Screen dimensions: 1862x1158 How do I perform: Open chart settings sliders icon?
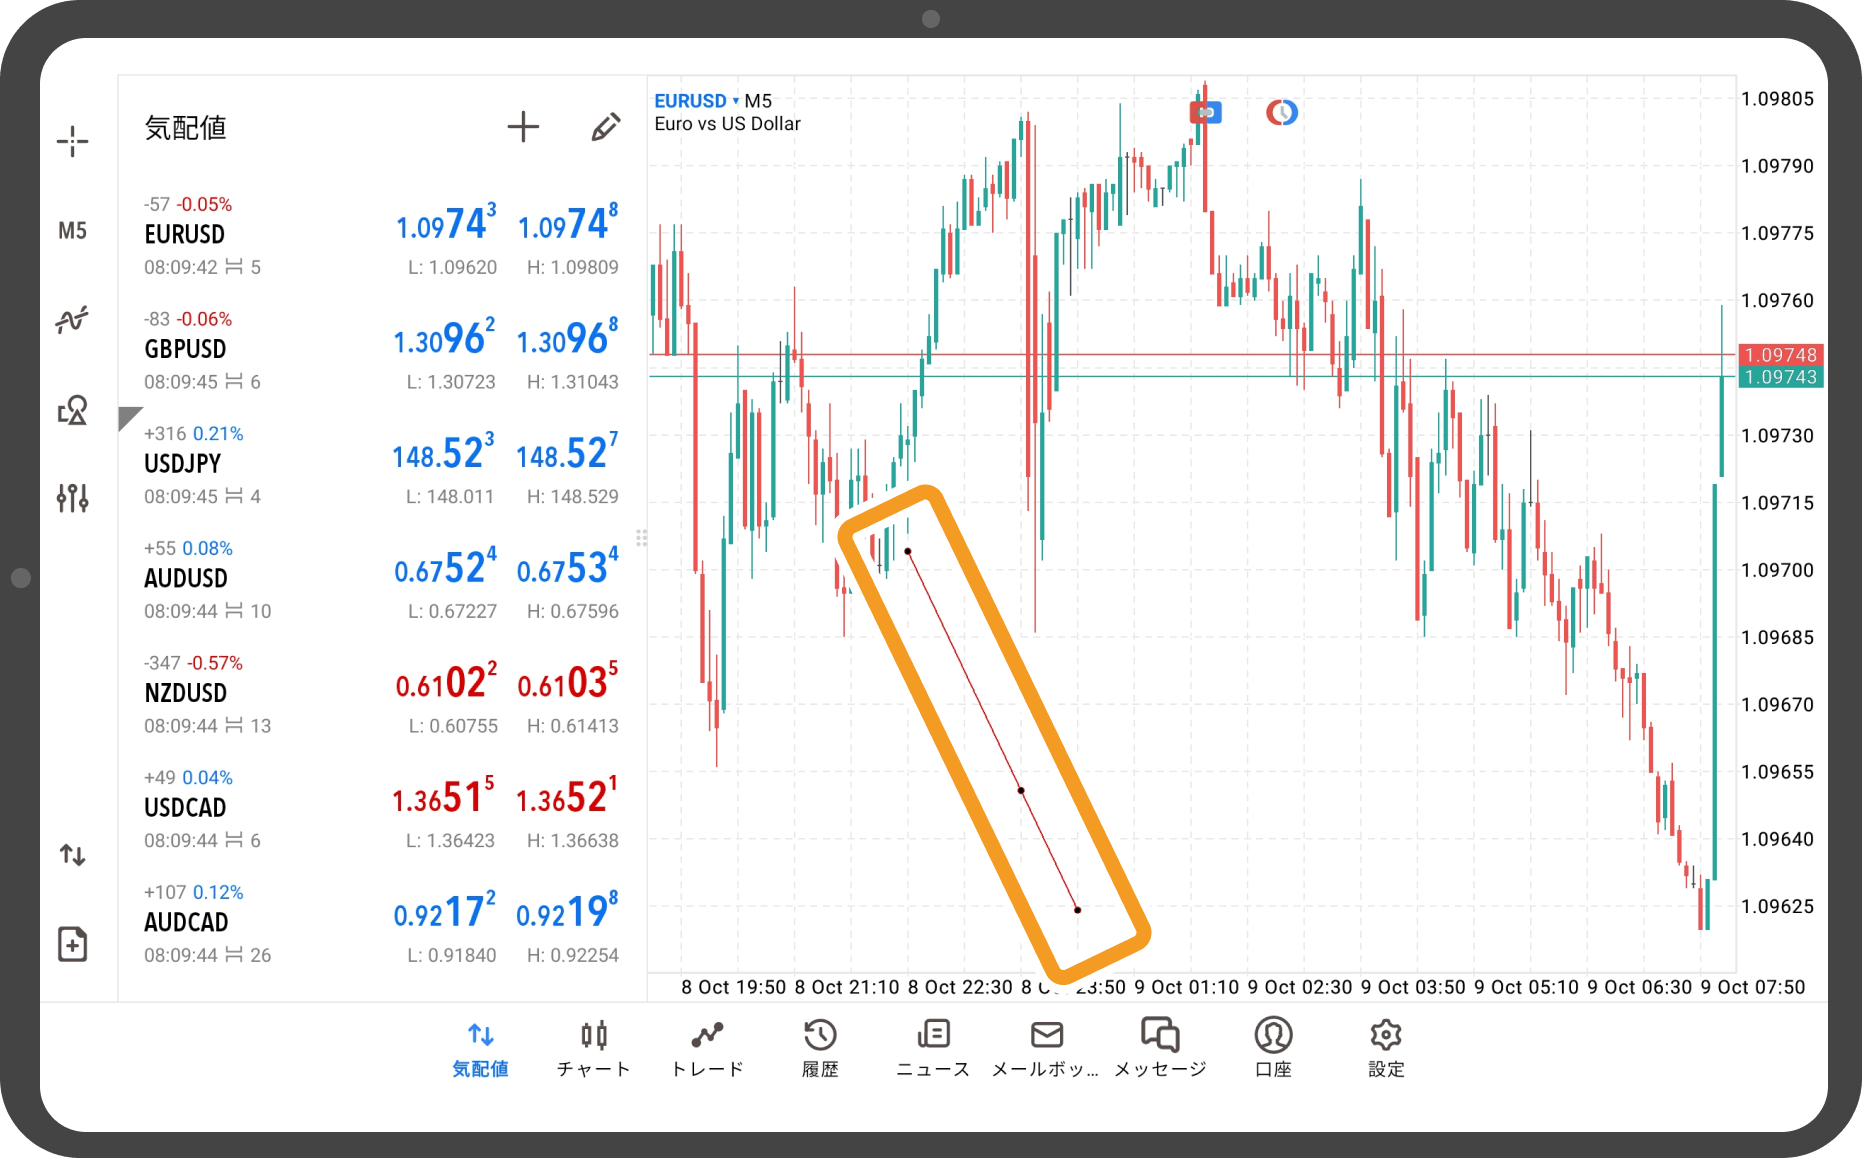pos(72,497)
